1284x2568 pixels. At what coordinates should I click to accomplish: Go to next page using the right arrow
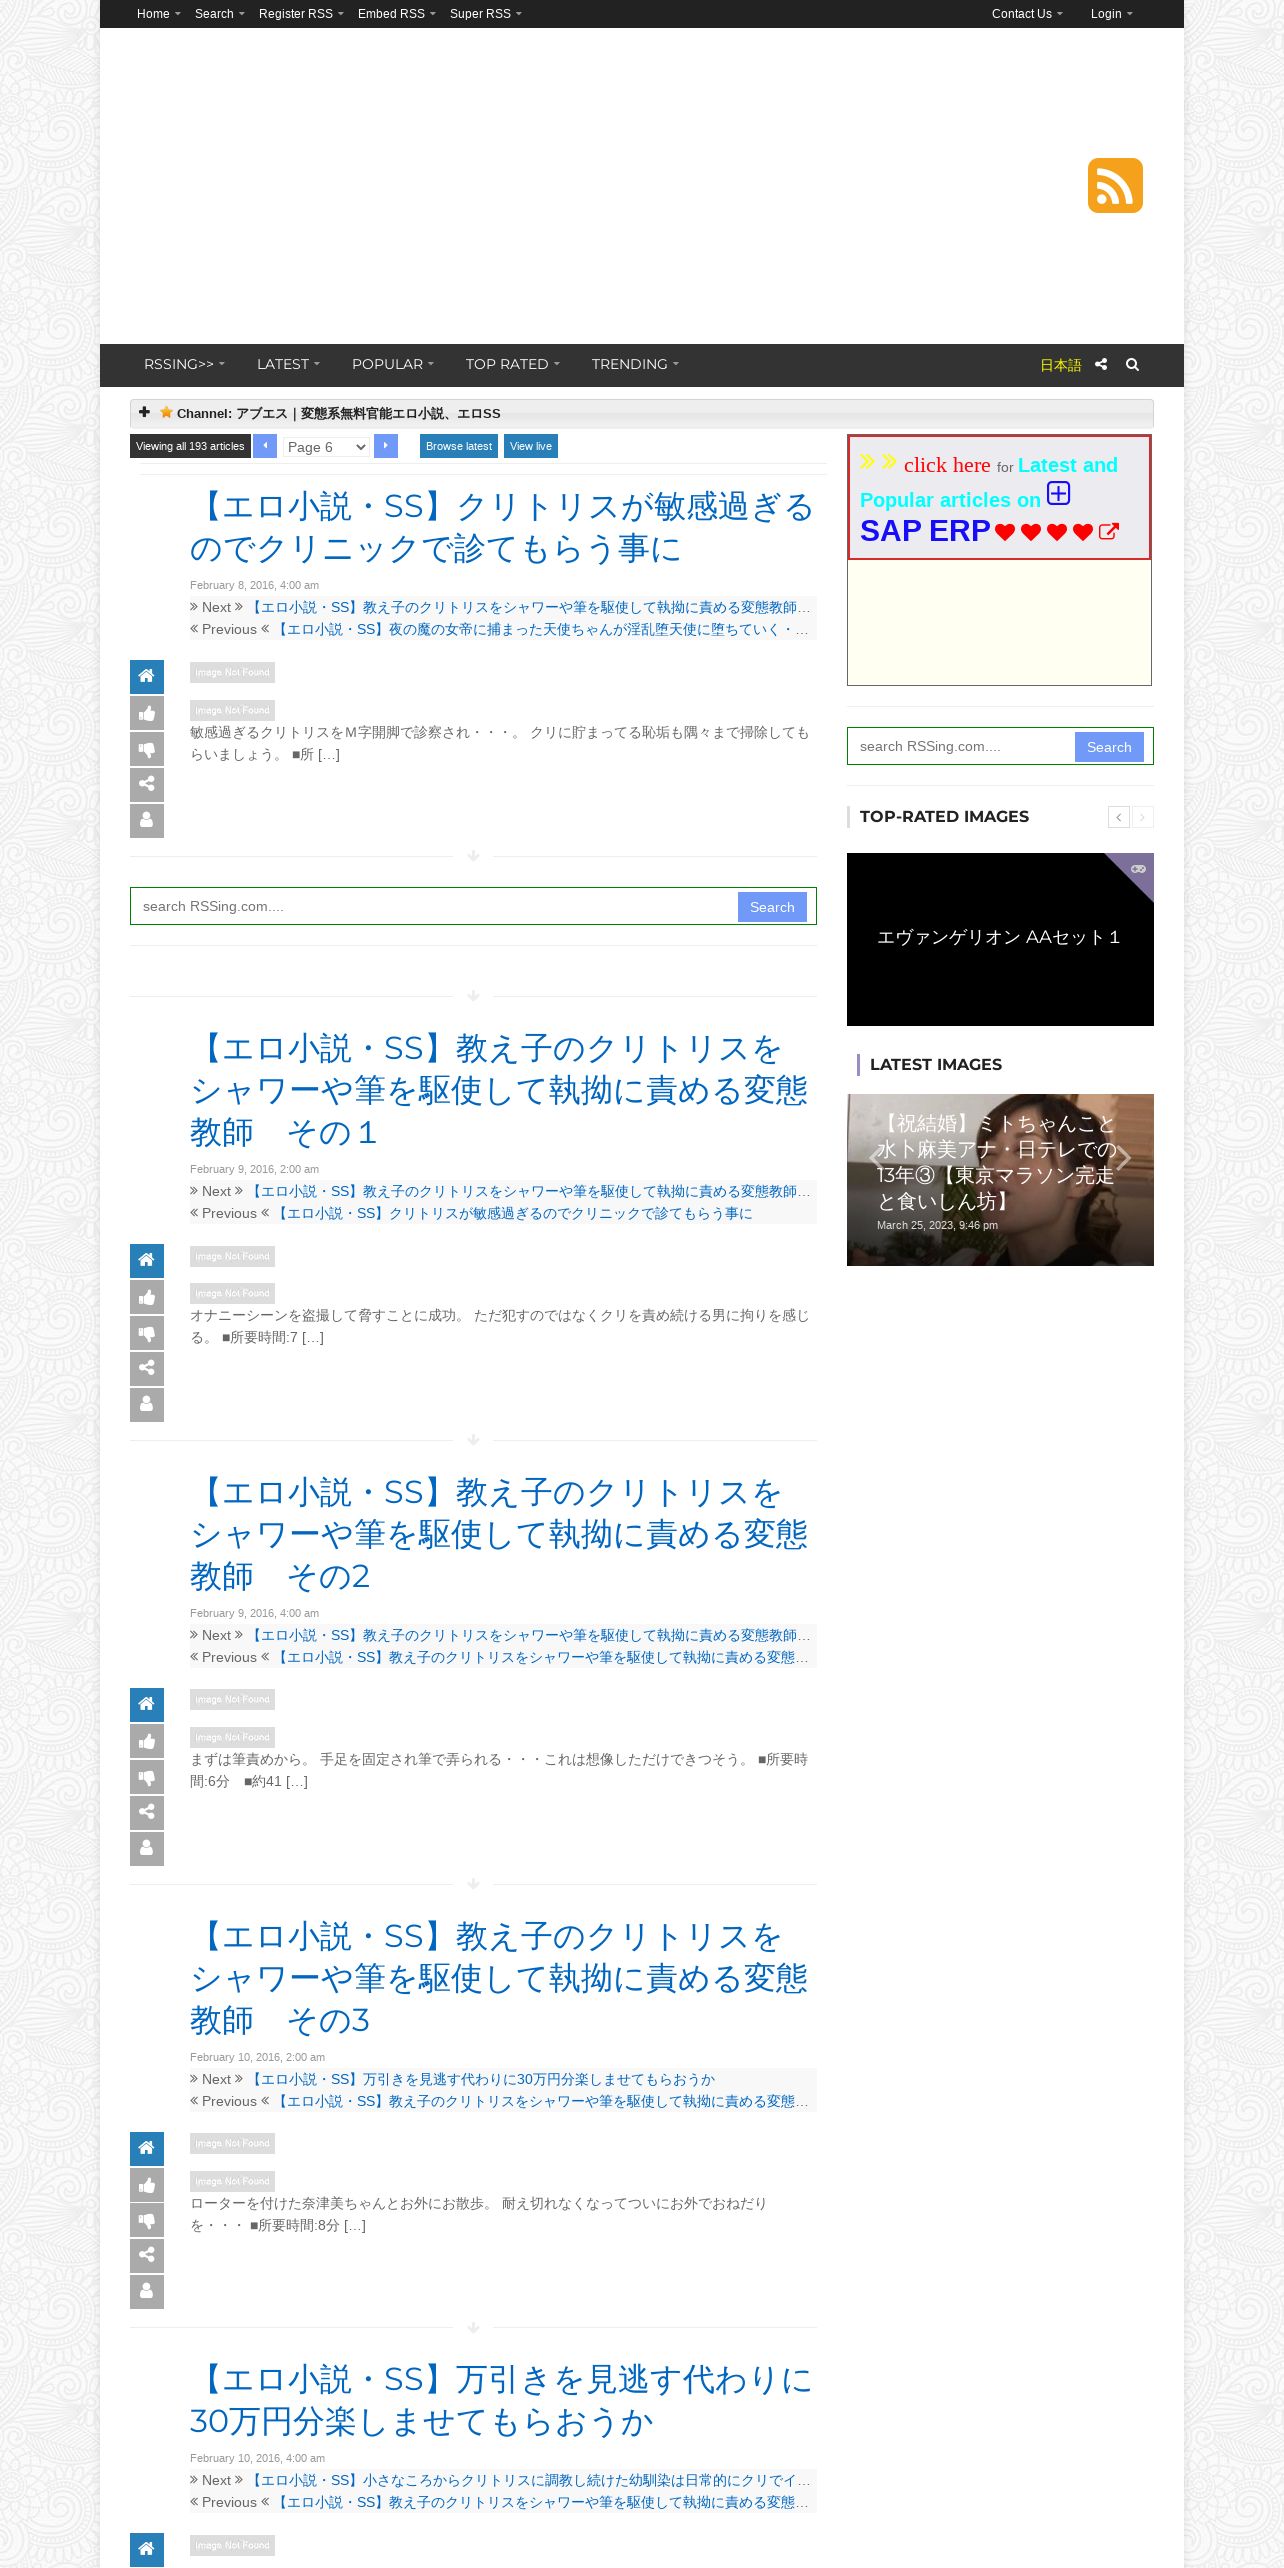coord(386,446)
